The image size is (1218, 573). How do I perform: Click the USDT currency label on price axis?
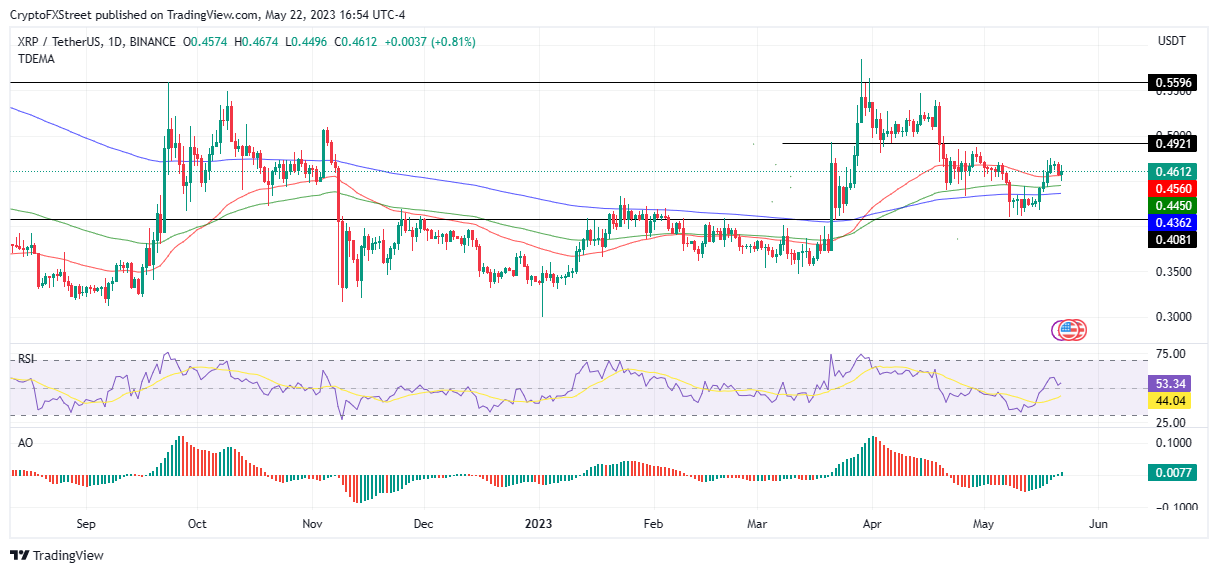[x=1171, y=42]
